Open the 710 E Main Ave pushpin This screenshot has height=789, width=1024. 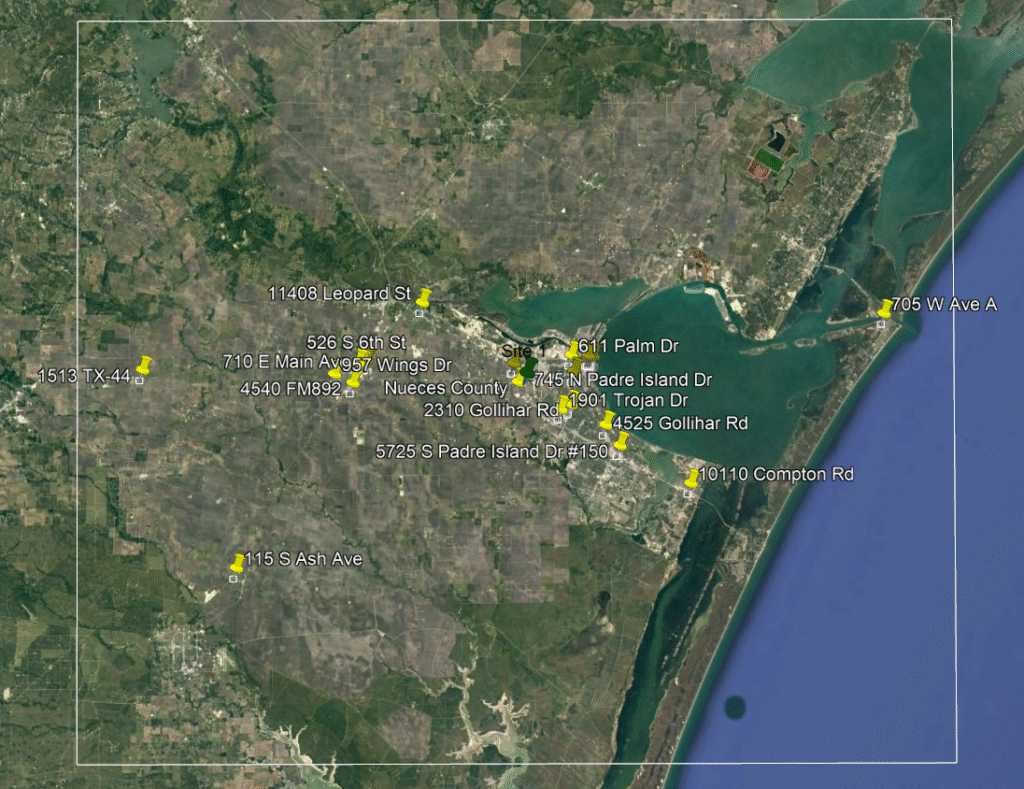click(335, 372)
